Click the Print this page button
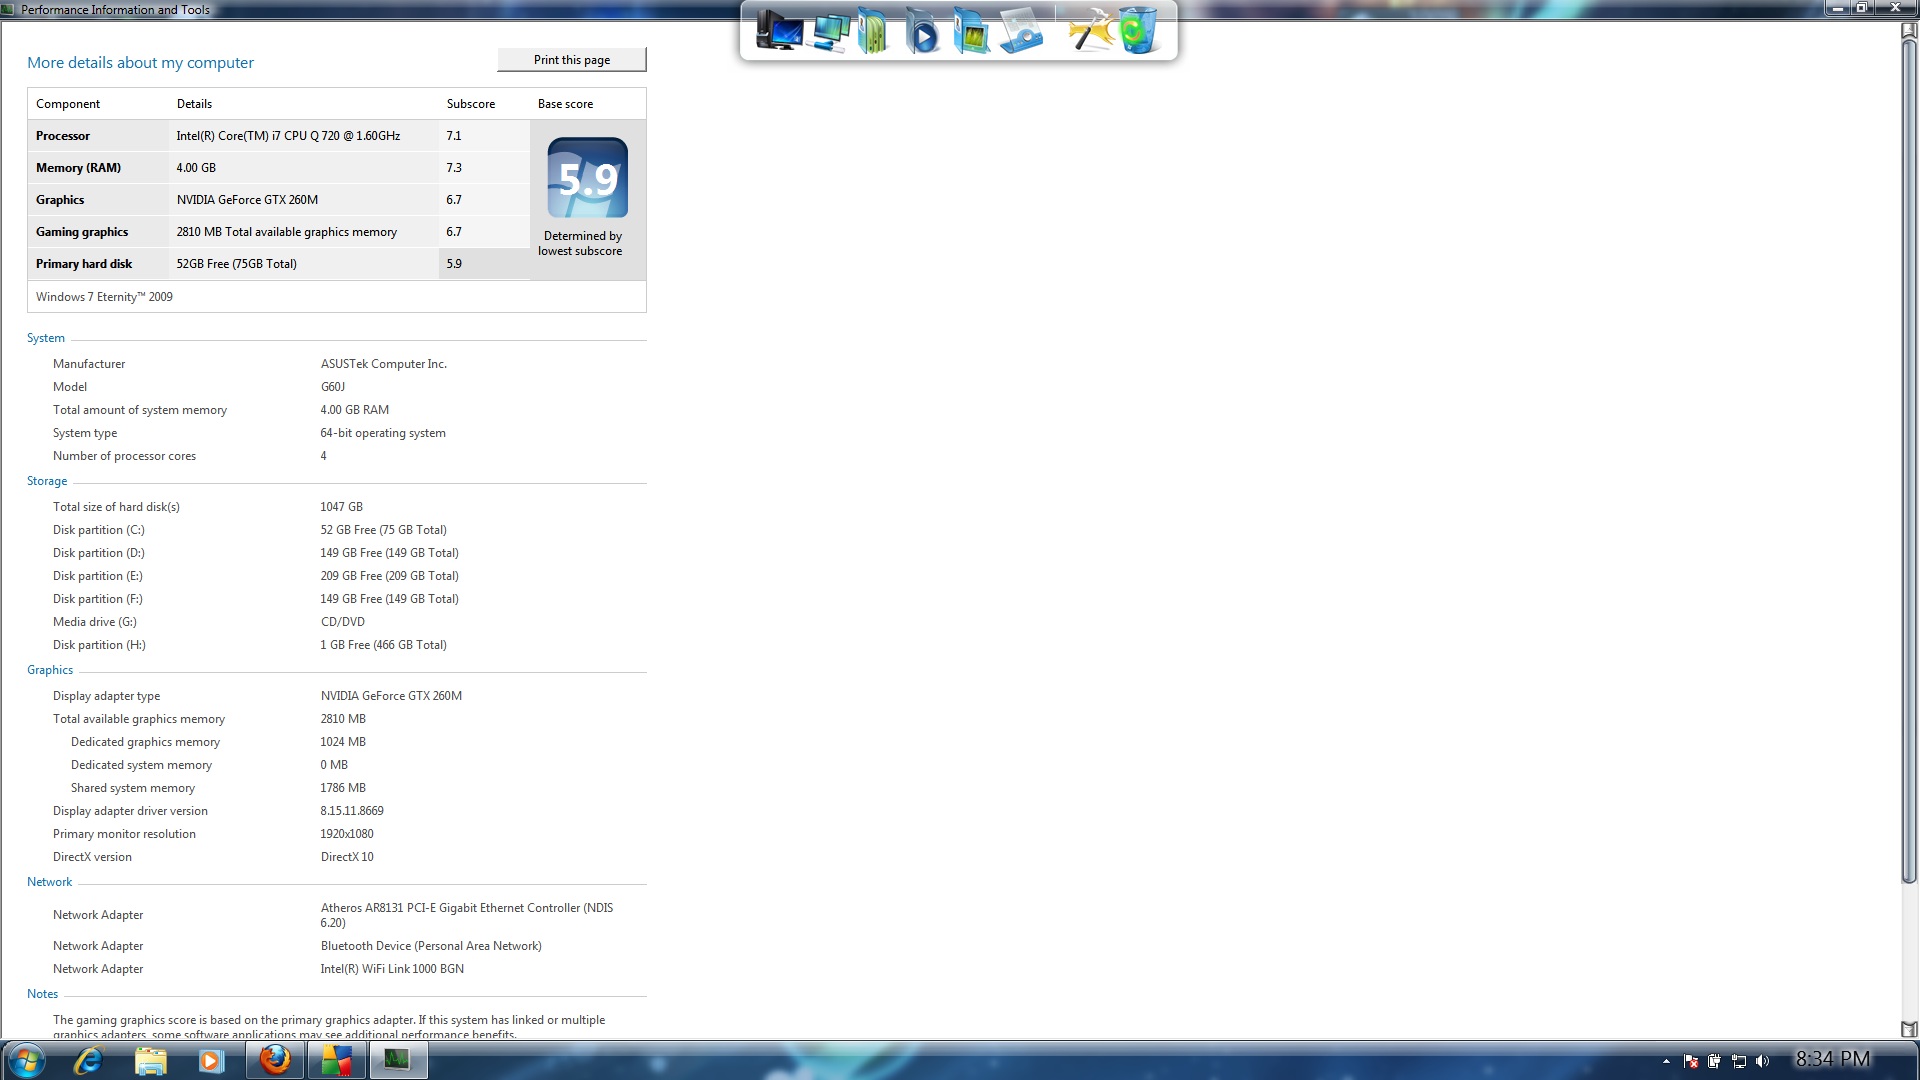The height and width of the screenshot is (1080, 1920). coord(572,60)
